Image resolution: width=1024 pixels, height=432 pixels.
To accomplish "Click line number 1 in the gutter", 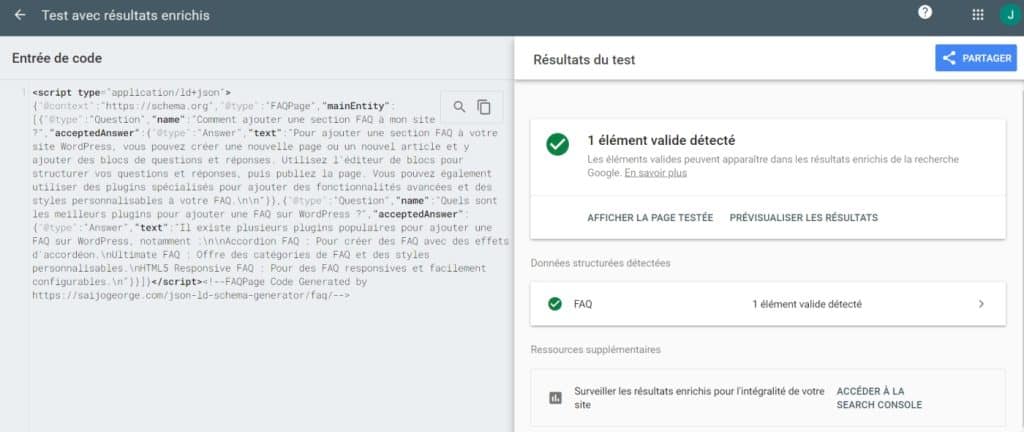I will tap(25, 92).
